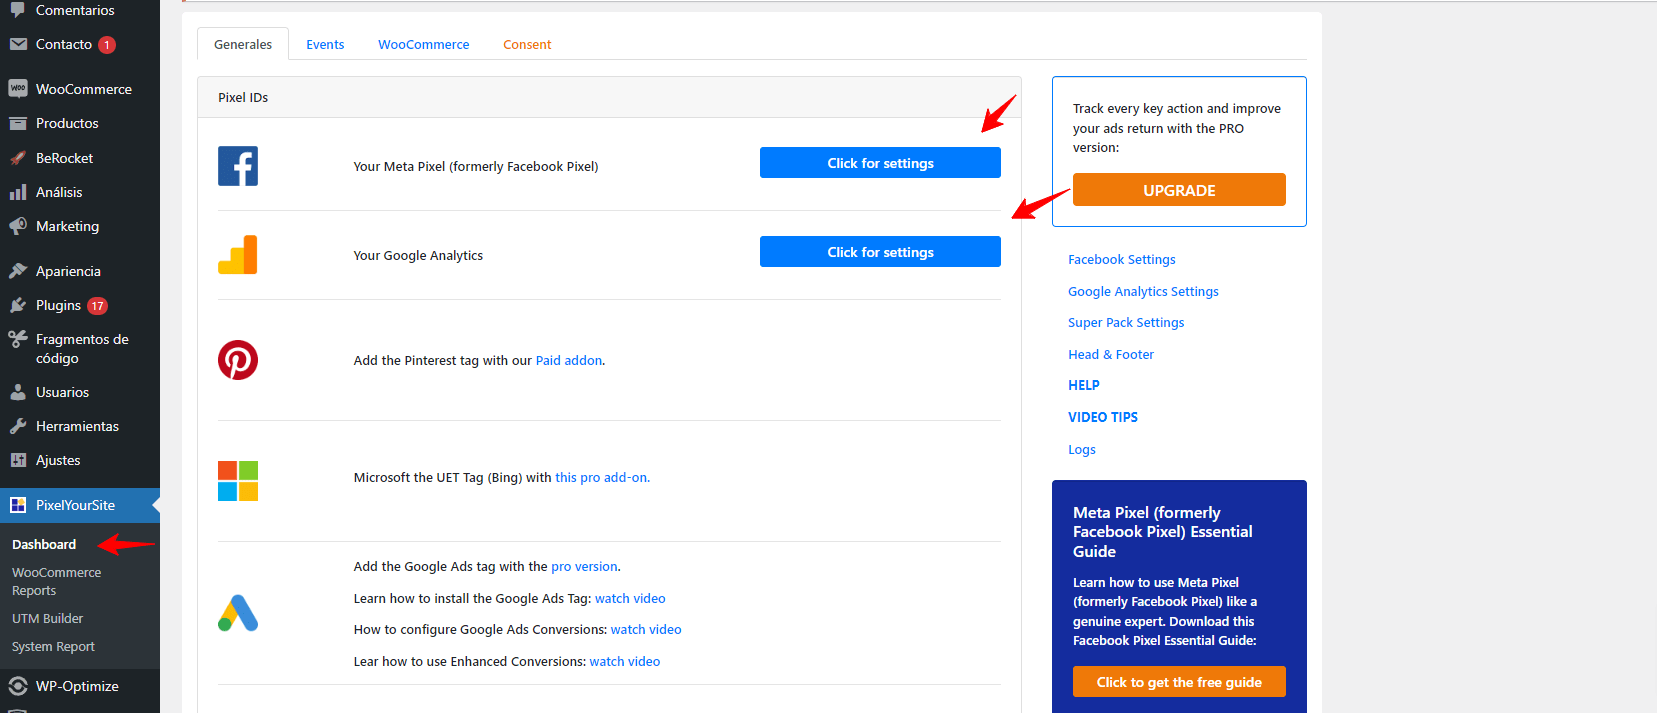1657x713 pixels.
Task: Click the Herramientas wrench icon
Action: click(18, 426)
